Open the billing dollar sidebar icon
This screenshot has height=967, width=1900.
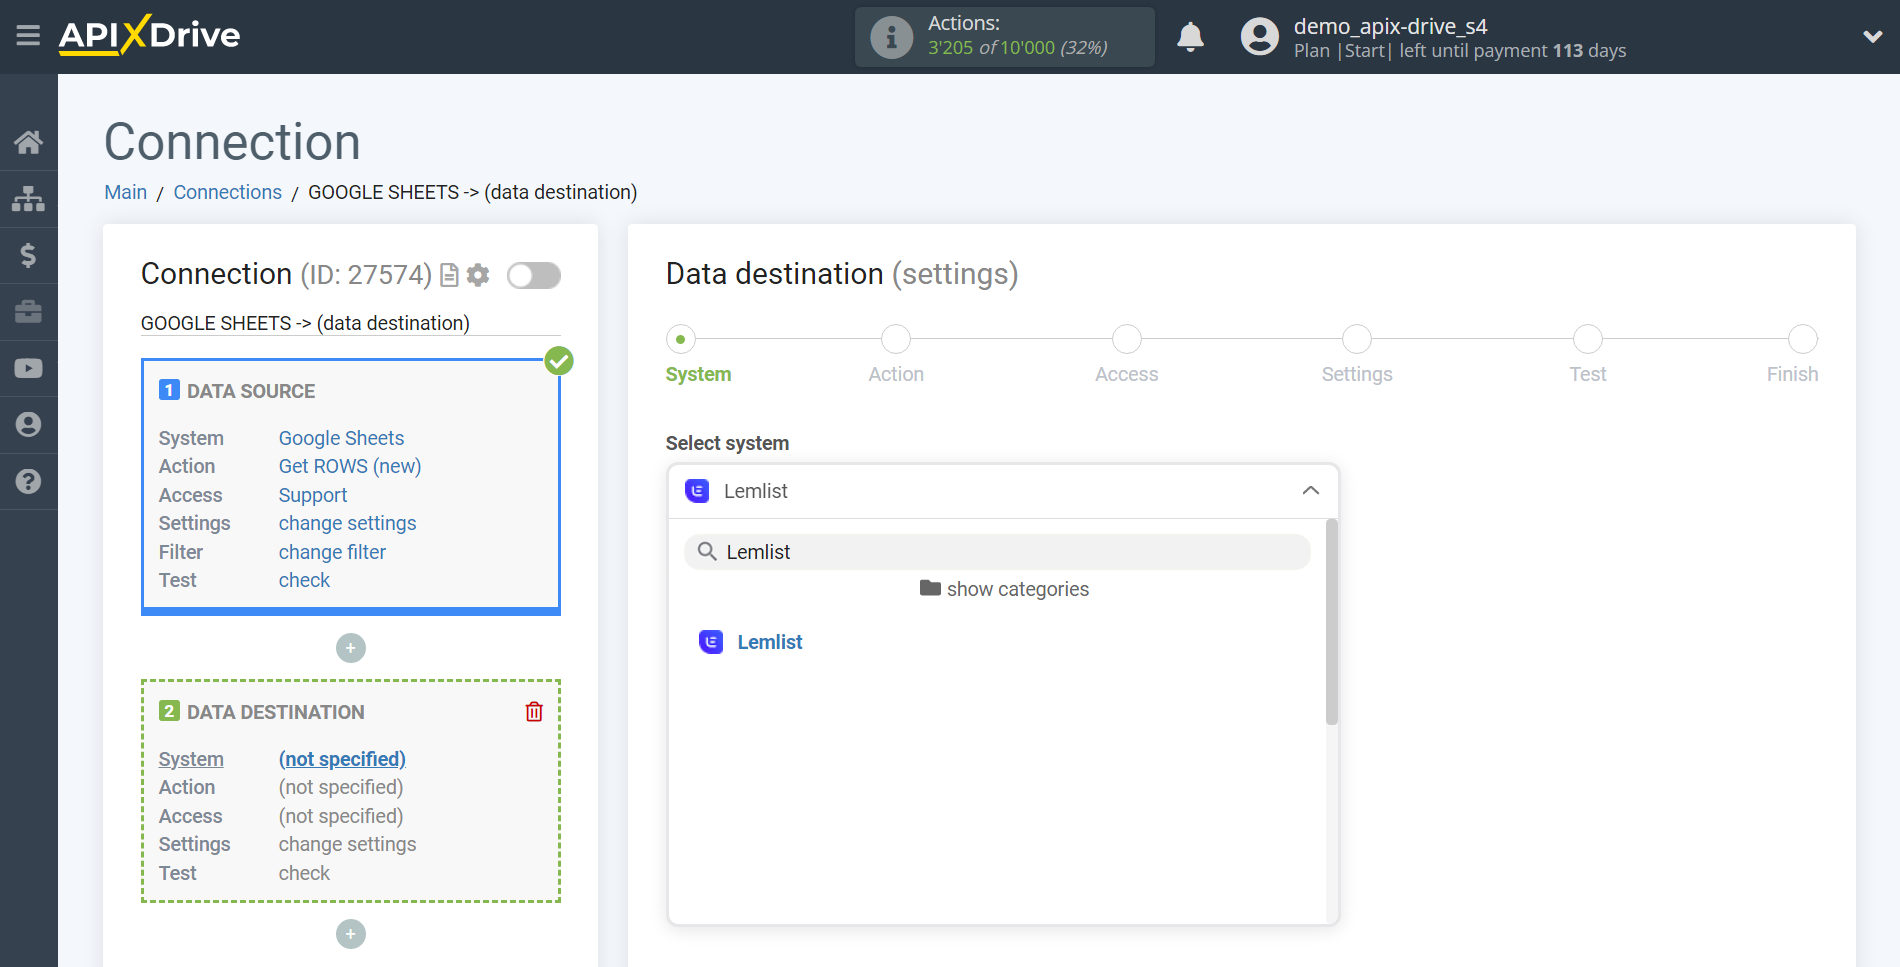(x=28, y=255)
